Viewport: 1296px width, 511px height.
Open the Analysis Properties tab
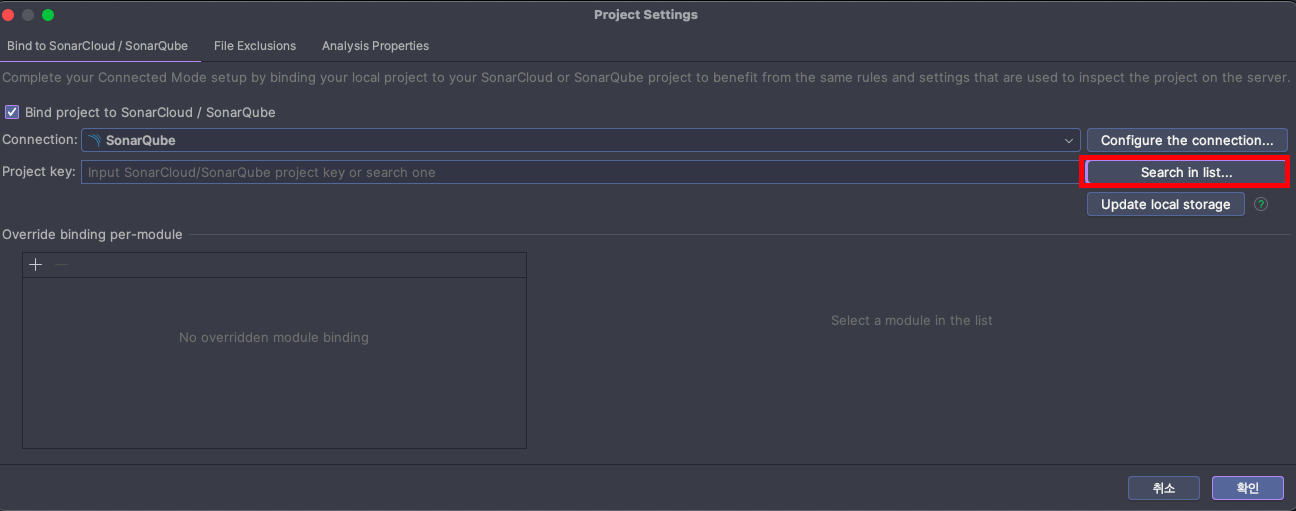pyautogui.click(x=375, y=46)
